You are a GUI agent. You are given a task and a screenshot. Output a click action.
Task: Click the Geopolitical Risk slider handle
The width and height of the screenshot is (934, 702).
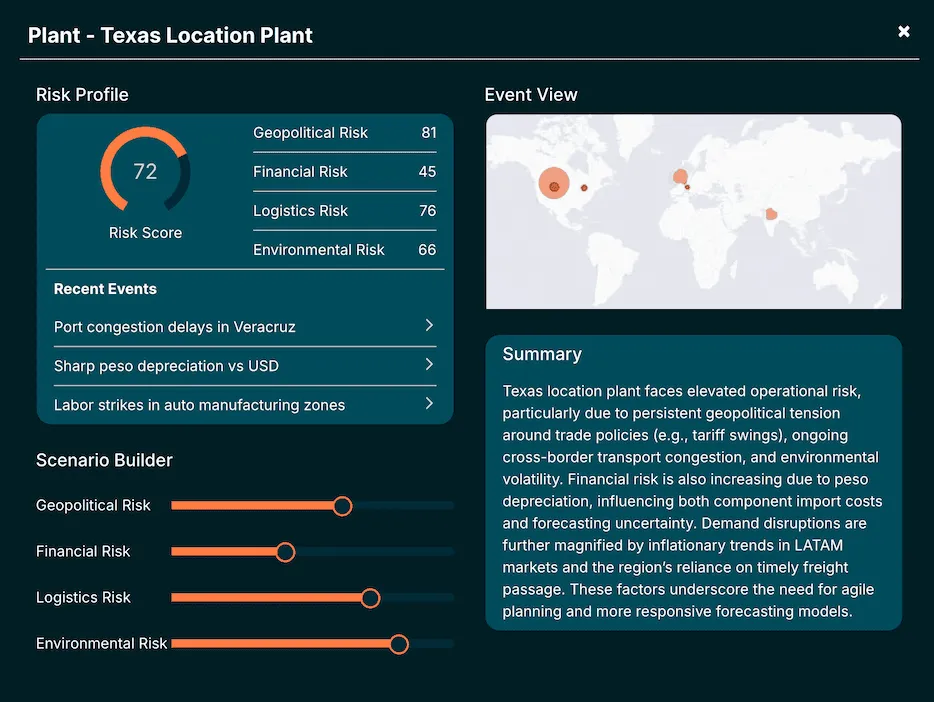342,506
